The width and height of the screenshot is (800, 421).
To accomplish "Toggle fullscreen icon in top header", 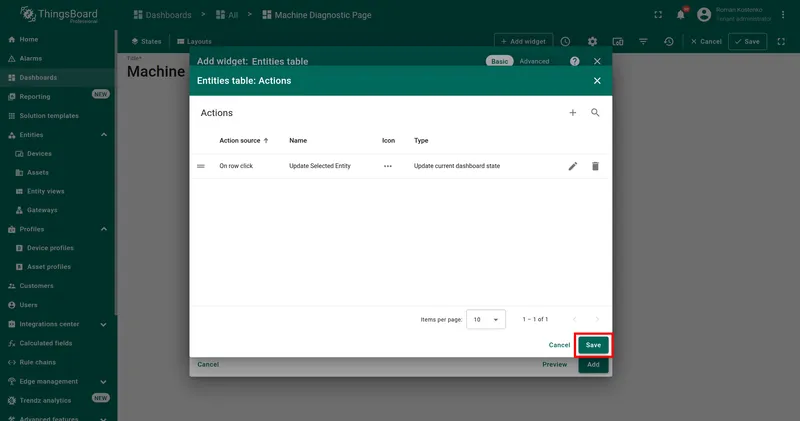I will [658, 15].
